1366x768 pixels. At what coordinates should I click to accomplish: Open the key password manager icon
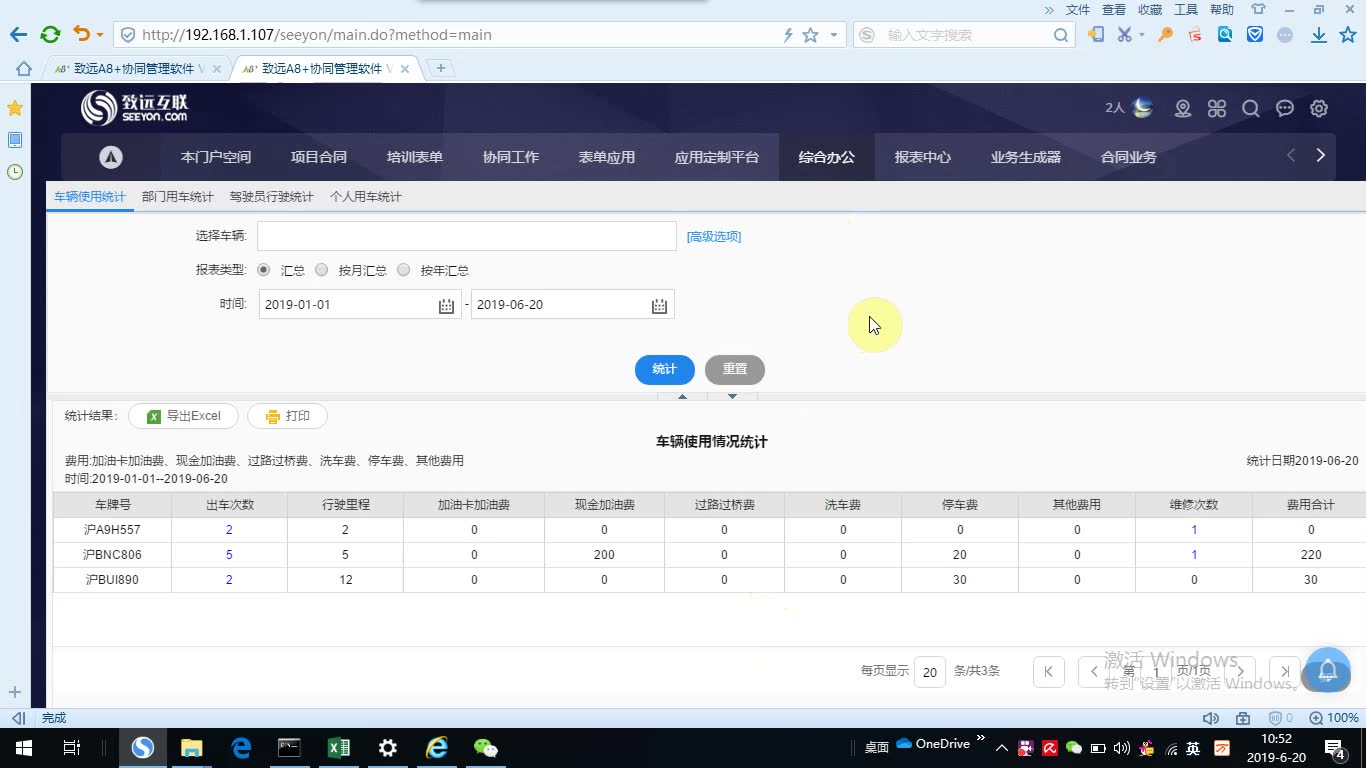click(1165, 35)
